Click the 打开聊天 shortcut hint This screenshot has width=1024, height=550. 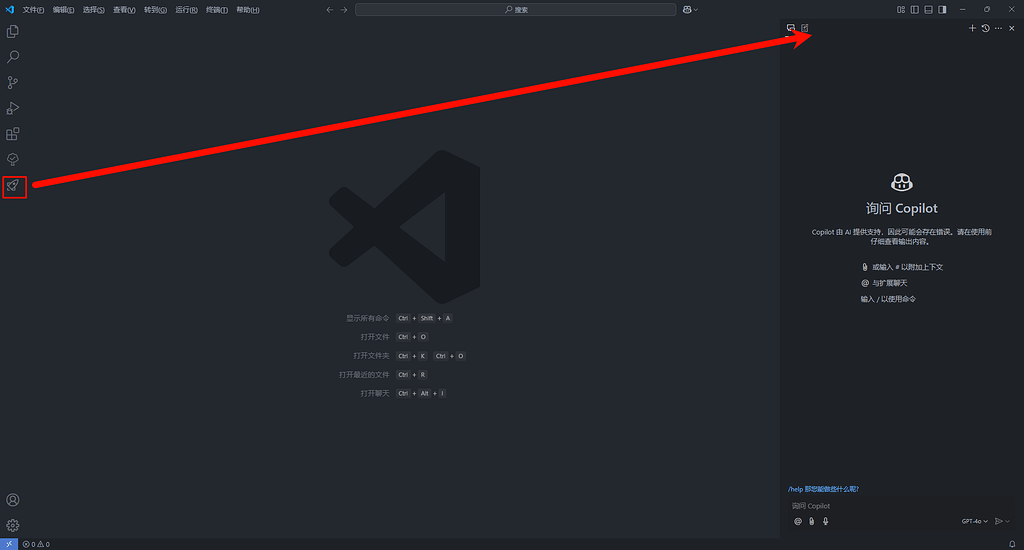(374, 393)
